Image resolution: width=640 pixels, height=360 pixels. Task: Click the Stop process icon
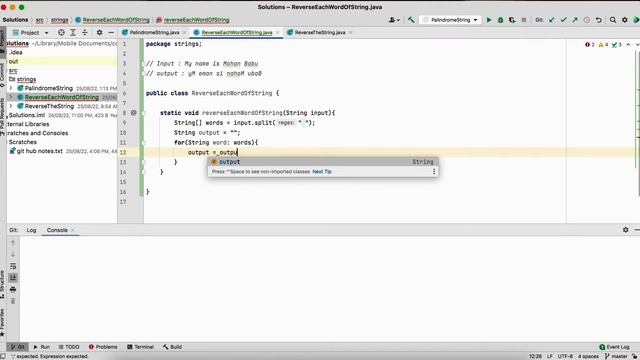click(524, 20)
